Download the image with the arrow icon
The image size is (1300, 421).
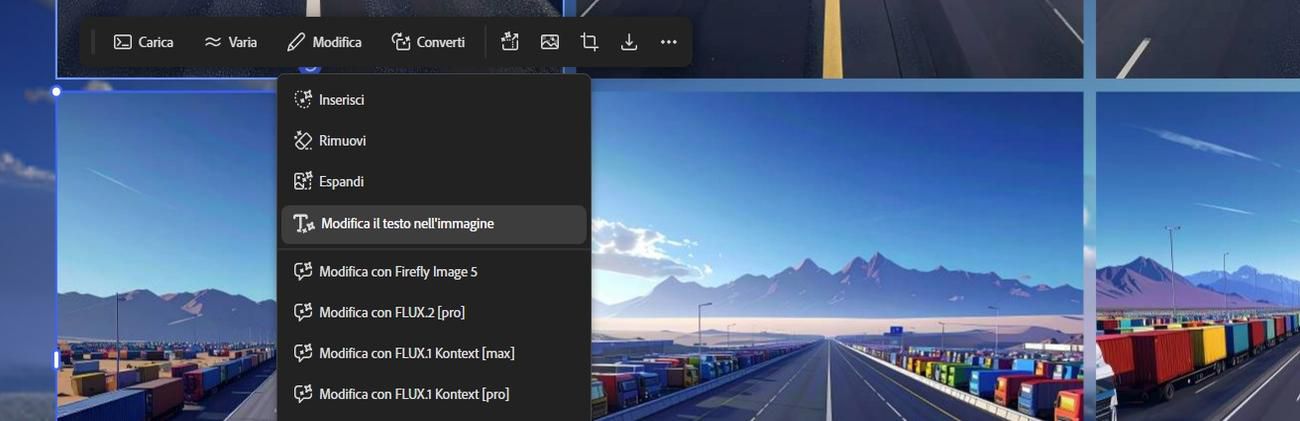(x=629, y=42)
